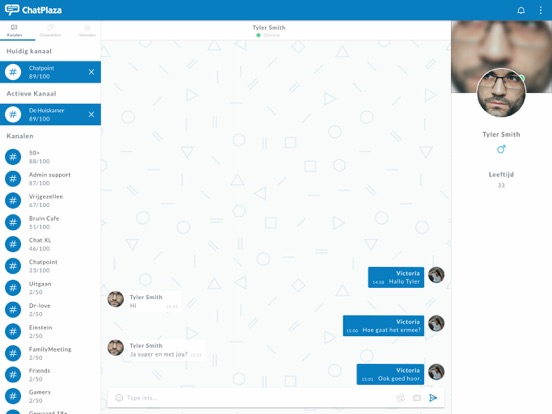Close the De Huiskamer active channel

(91, 114)
